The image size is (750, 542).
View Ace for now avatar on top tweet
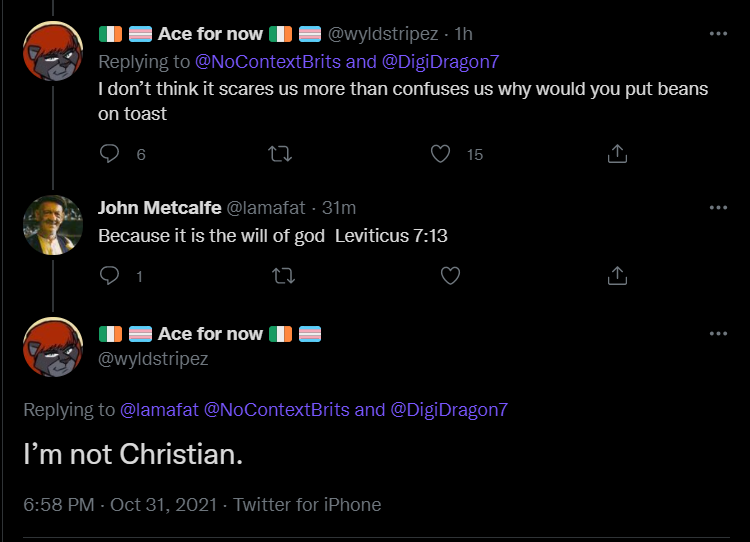point(53,51)
